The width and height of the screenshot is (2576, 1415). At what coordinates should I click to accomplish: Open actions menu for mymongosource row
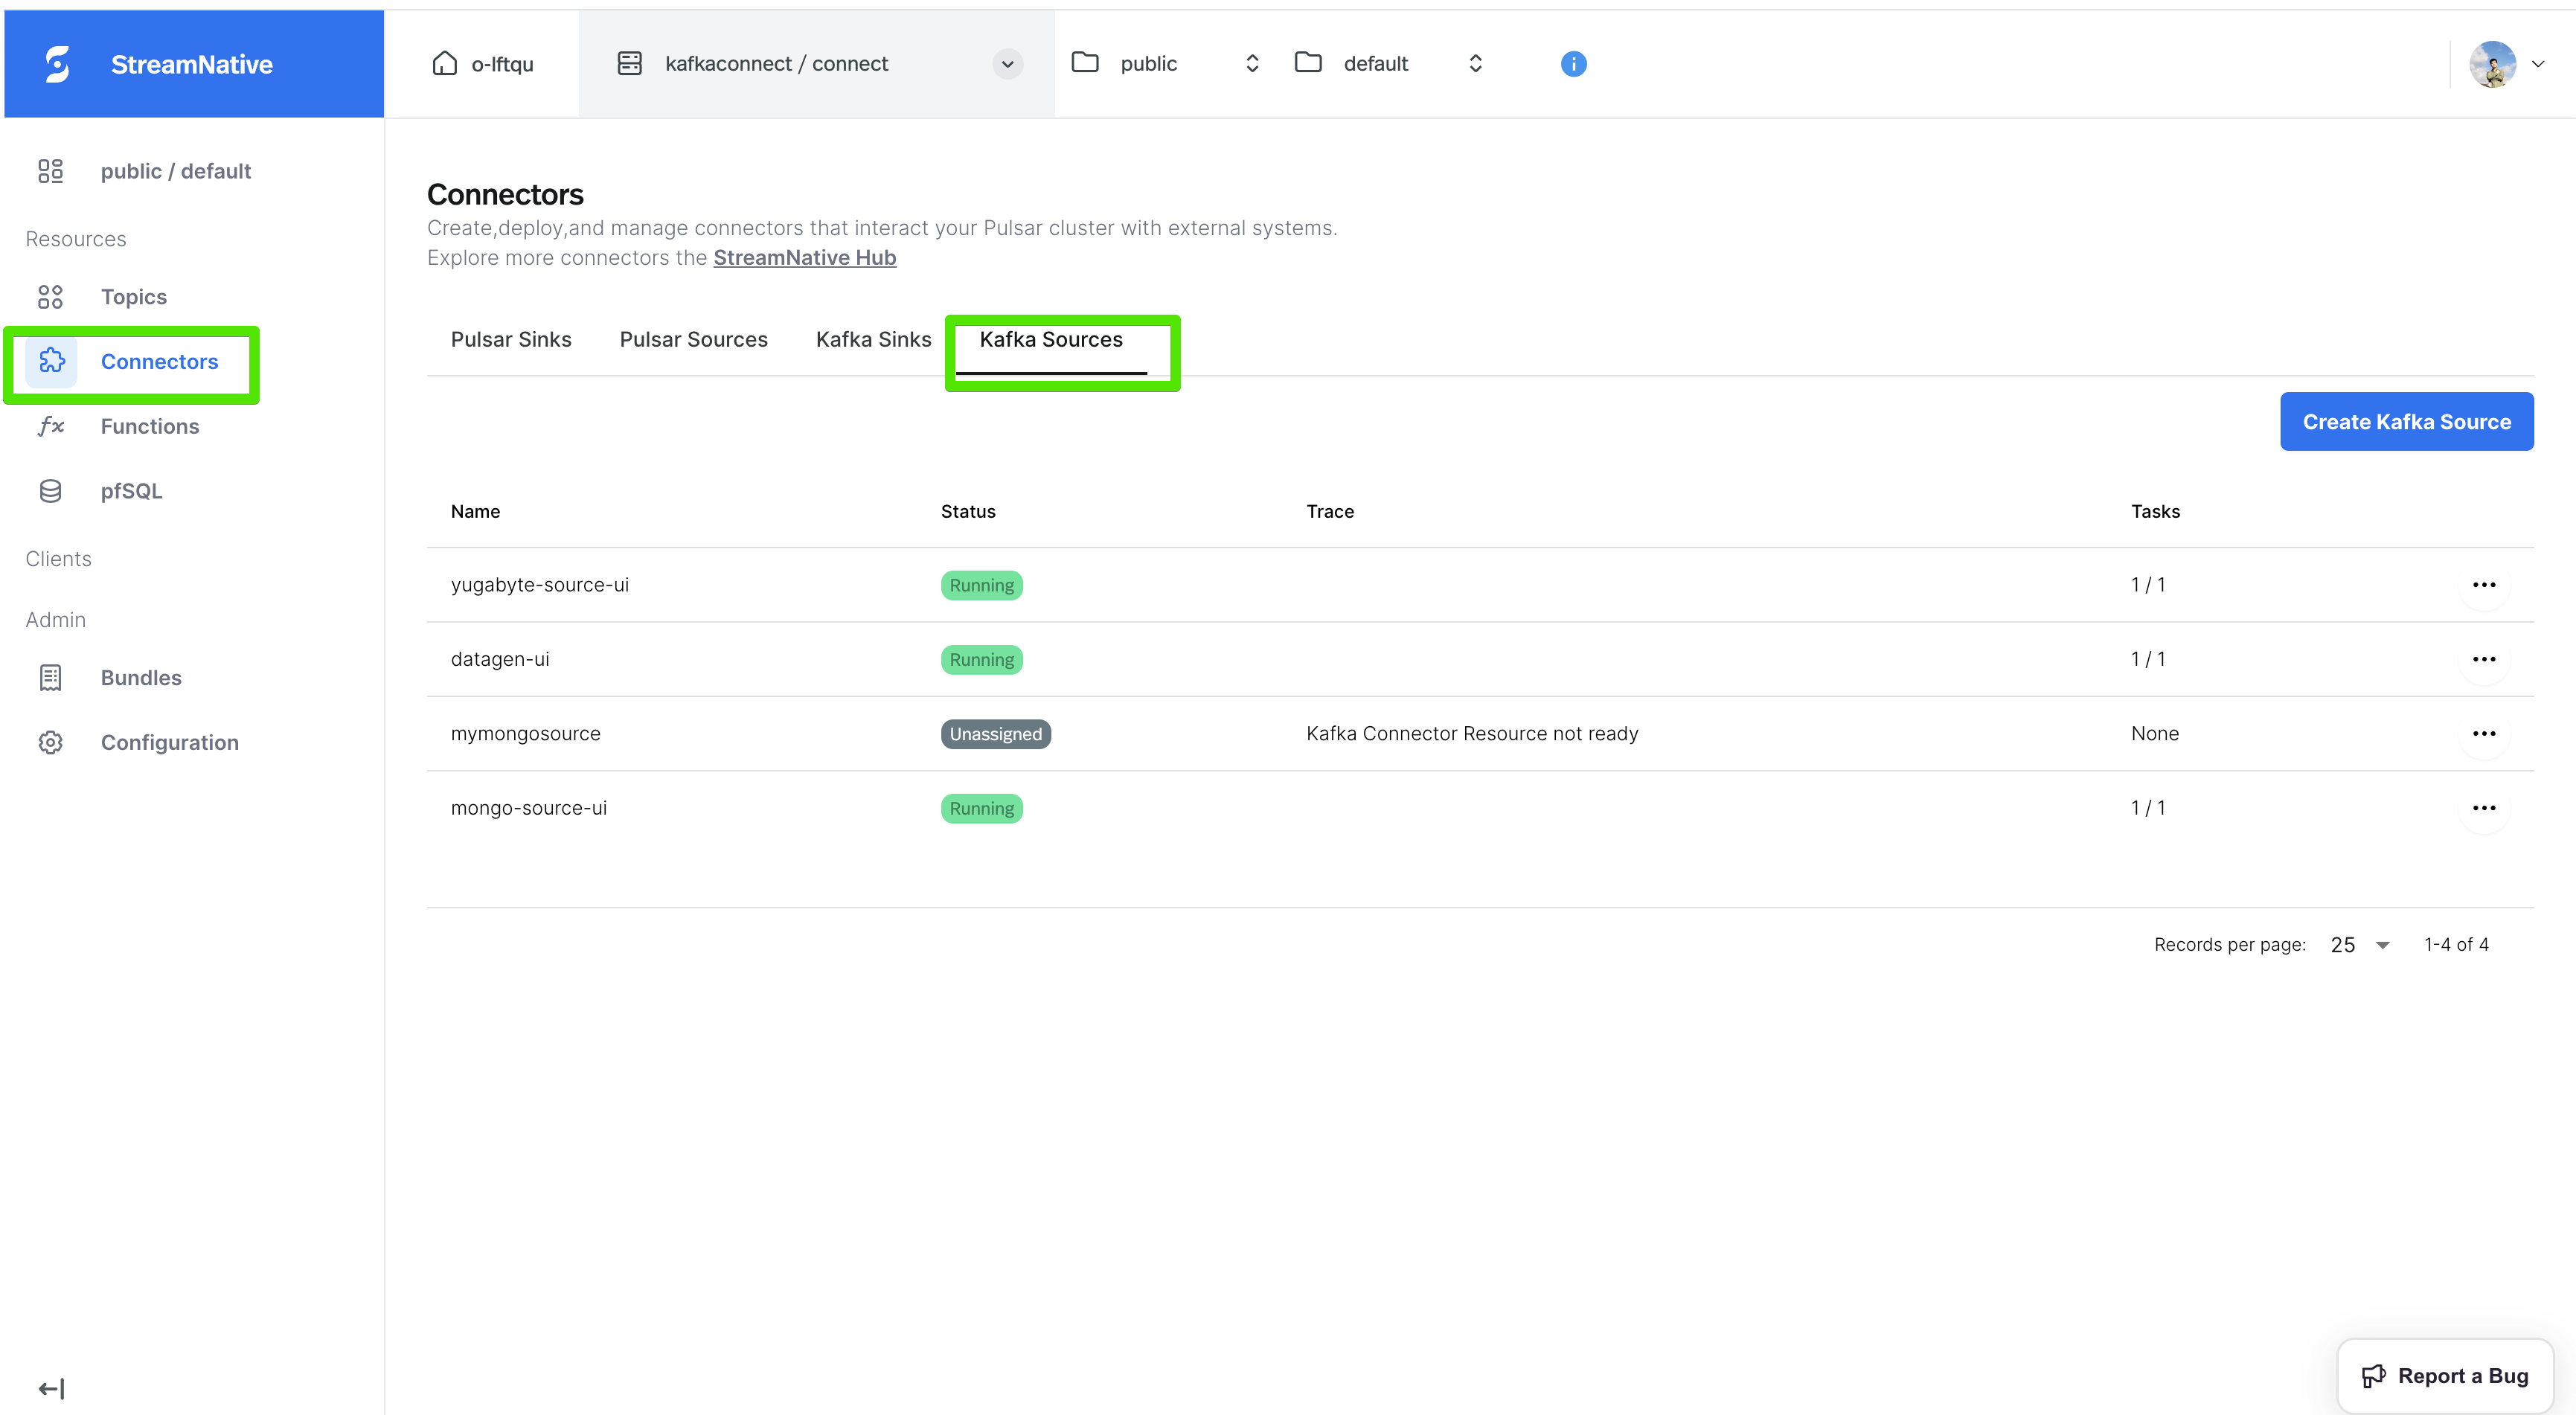click(x=2483, y=734)
